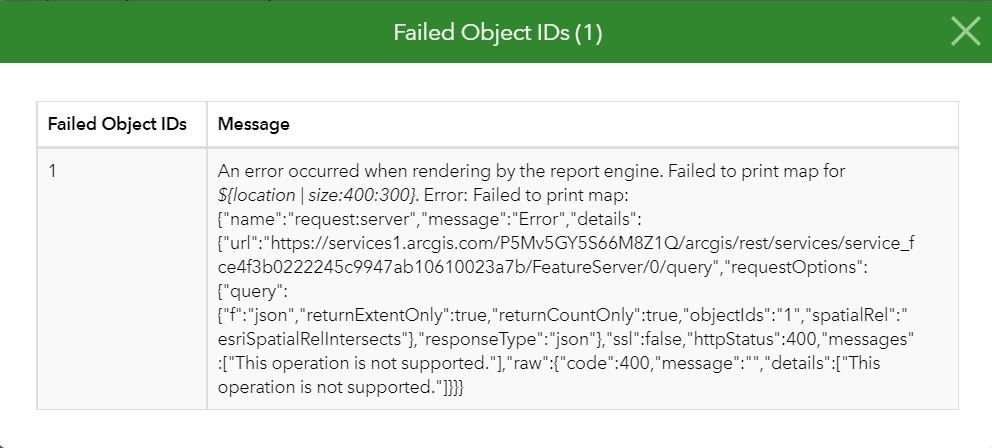Click the failed object ID "1" cell
The width and height of the screenshot is (992, 448).
[53, 171]
